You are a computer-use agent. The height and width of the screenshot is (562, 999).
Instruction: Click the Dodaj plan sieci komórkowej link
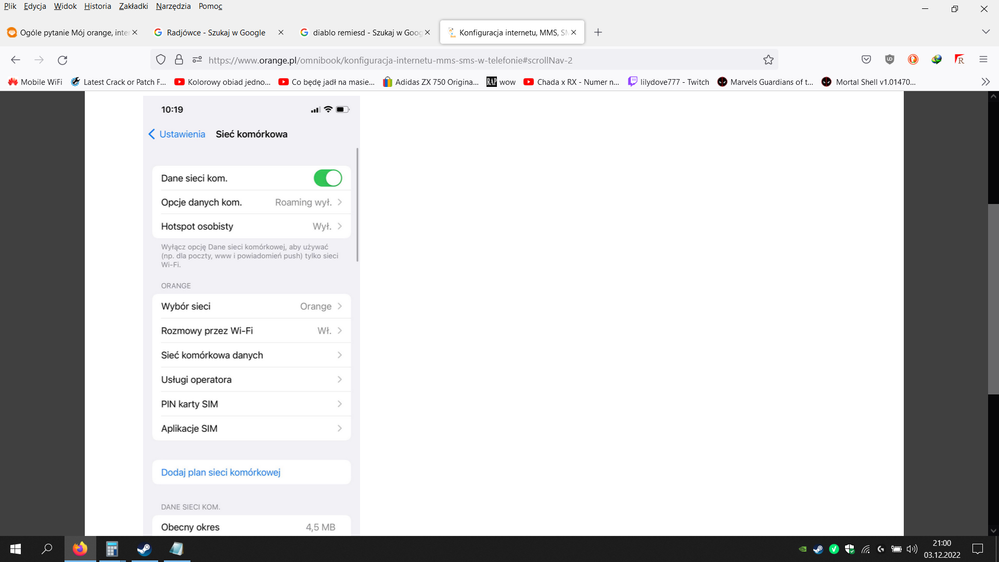[221, 472]
